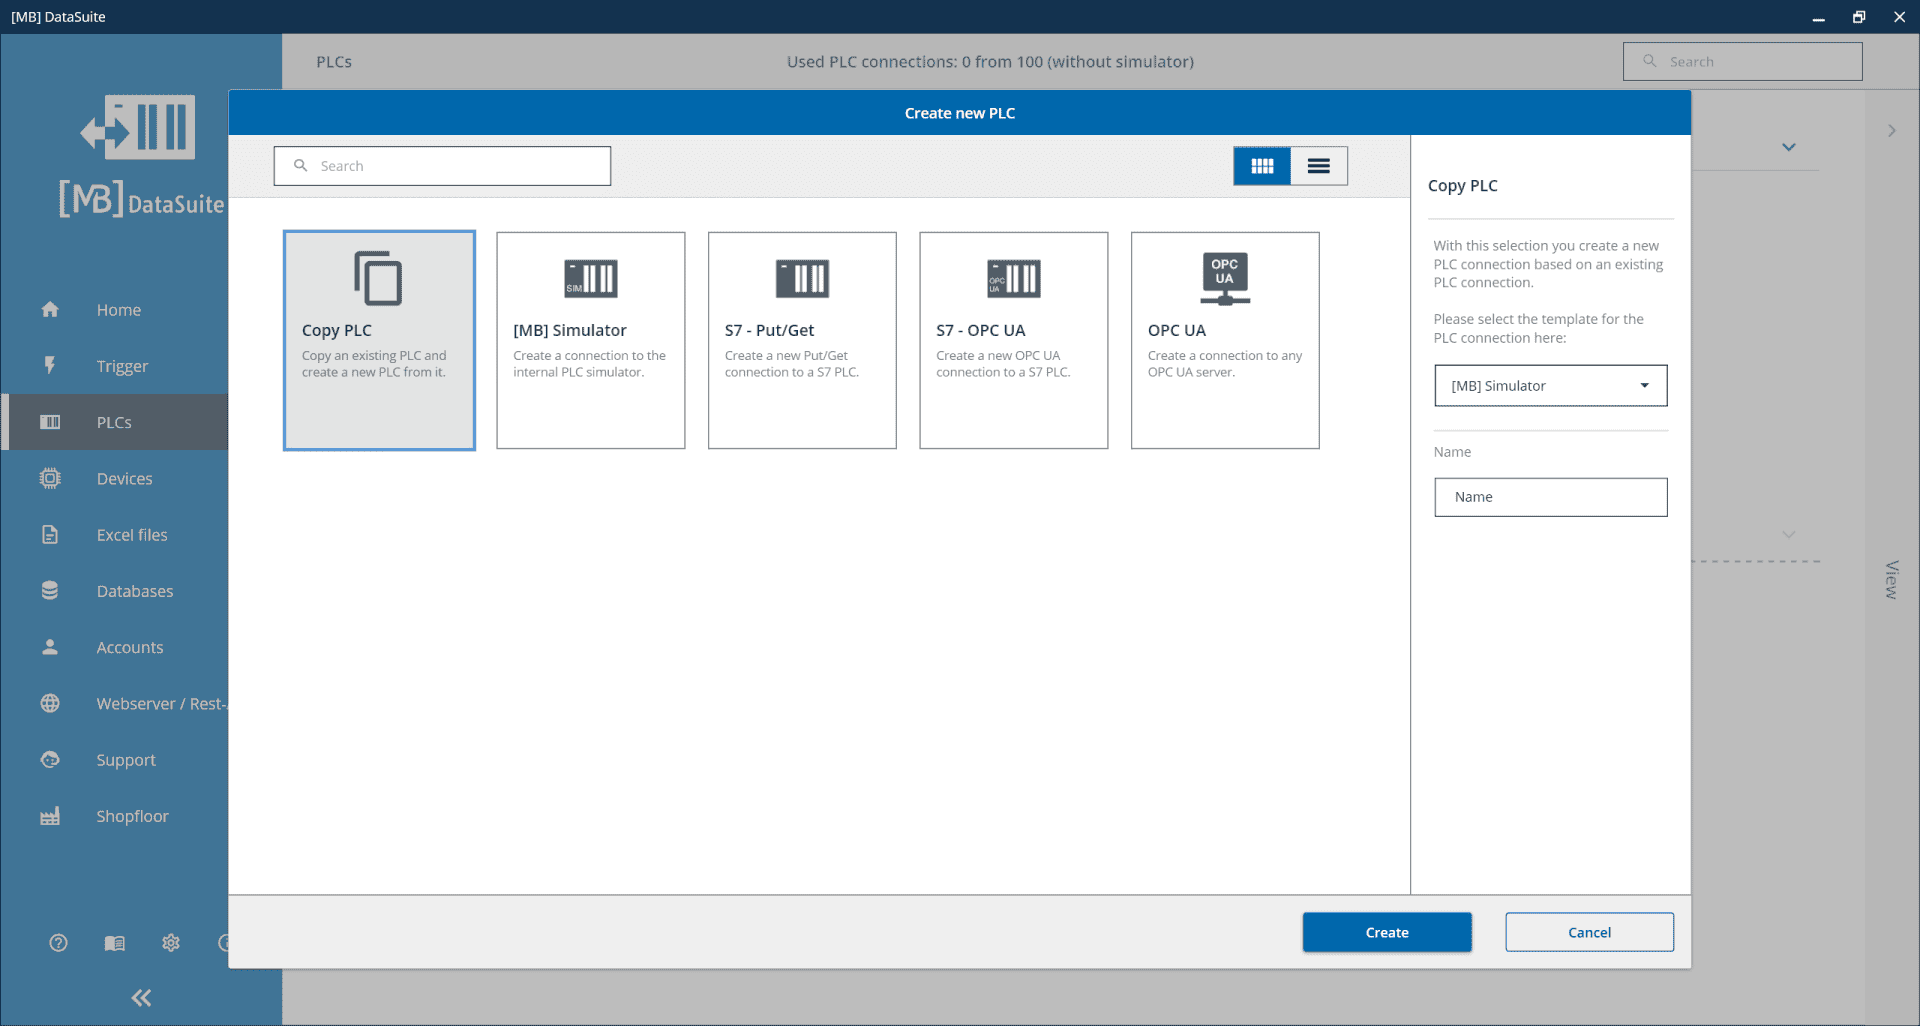Screen dimensions: 1920x1026
Task: Open the View side panel tab
Action: 1891,580
